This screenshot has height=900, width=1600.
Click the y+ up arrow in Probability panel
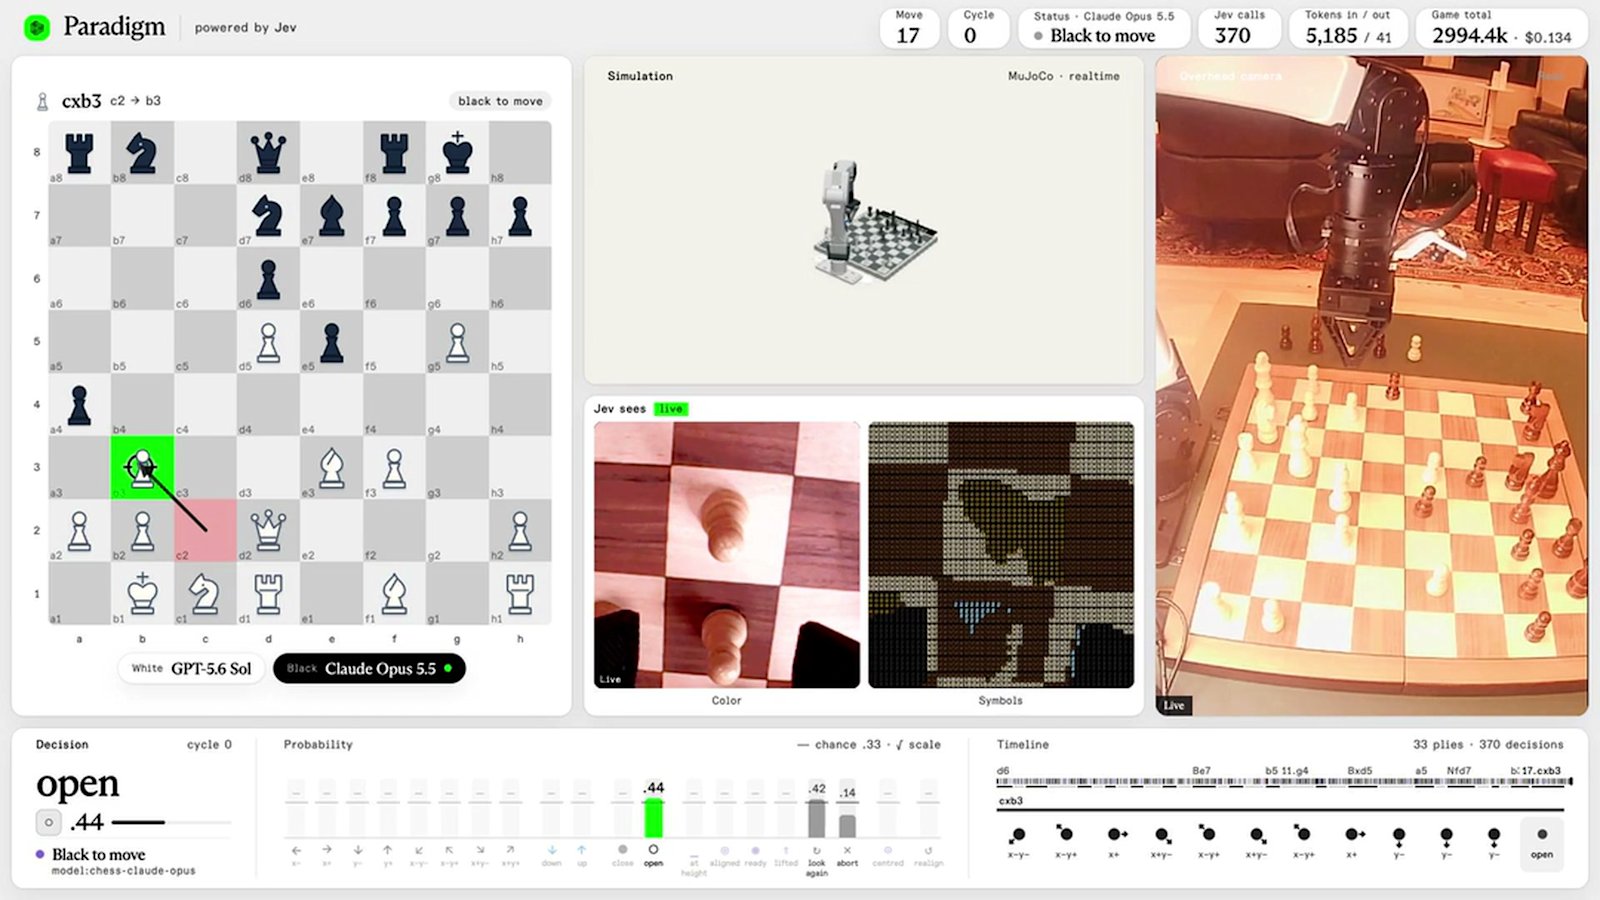[388, 850]
